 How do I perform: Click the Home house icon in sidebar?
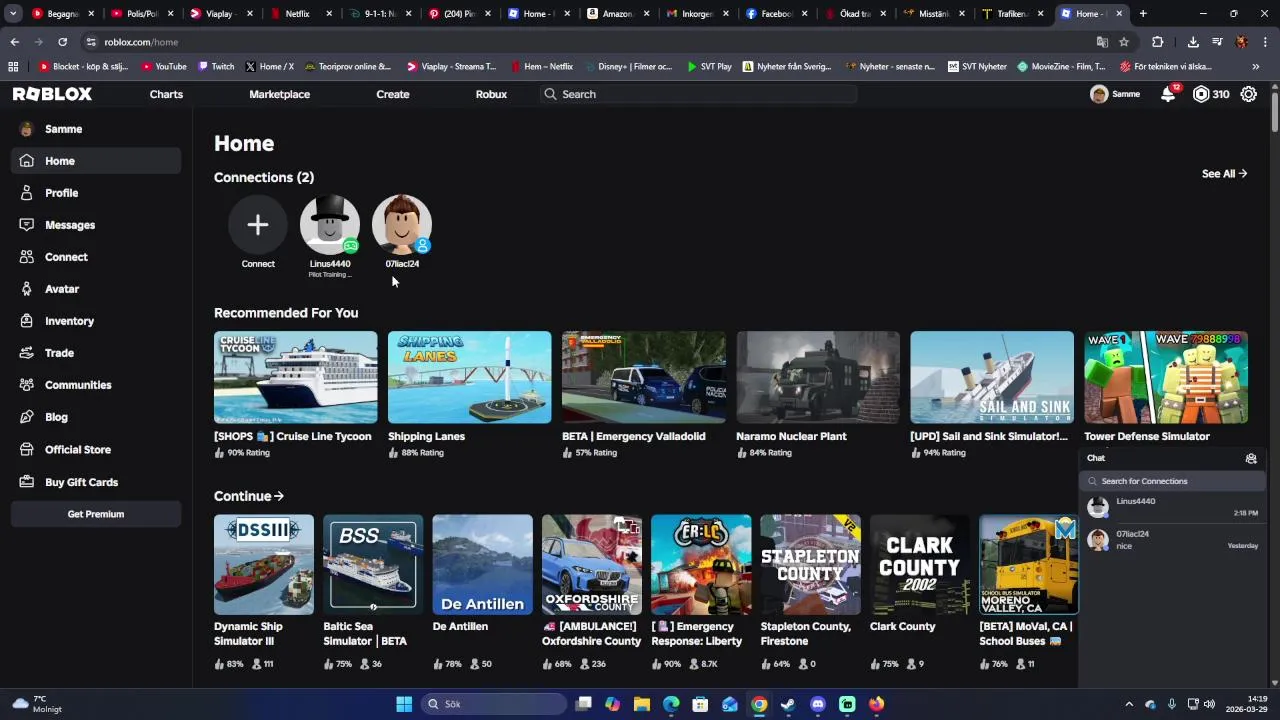26,161
